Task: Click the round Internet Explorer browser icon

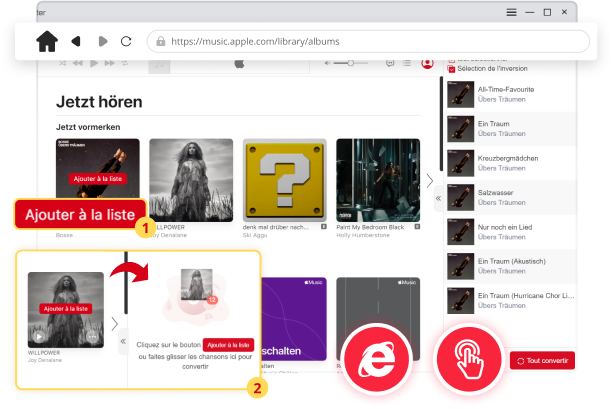Action: point(376,359)
